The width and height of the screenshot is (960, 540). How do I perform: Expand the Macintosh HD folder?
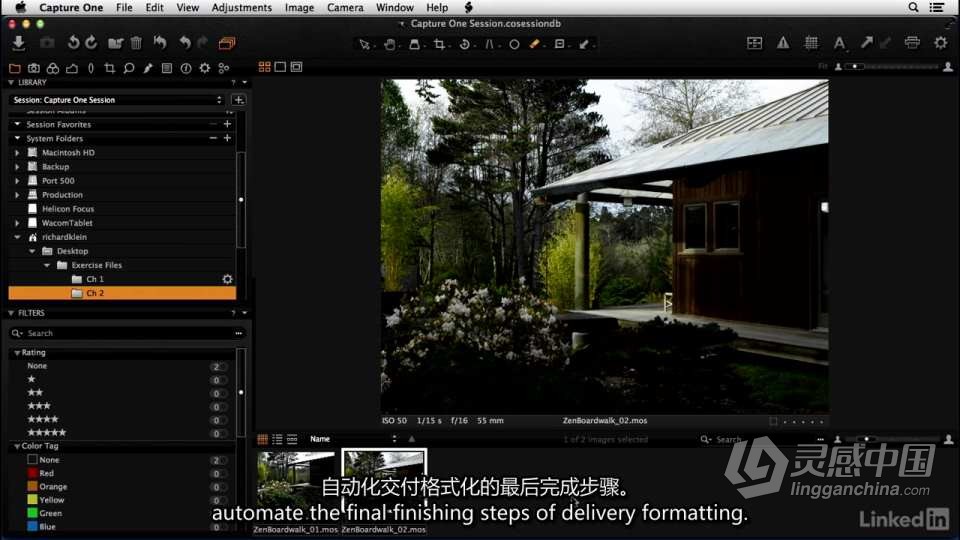pyautogui.click(x=17, y=153)
